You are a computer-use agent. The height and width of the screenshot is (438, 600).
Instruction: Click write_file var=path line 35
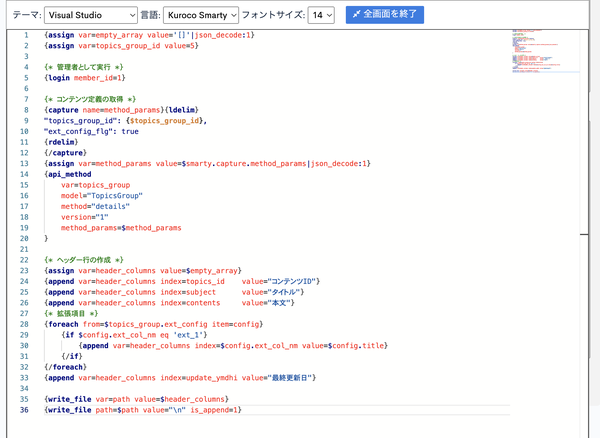point(136,399)
